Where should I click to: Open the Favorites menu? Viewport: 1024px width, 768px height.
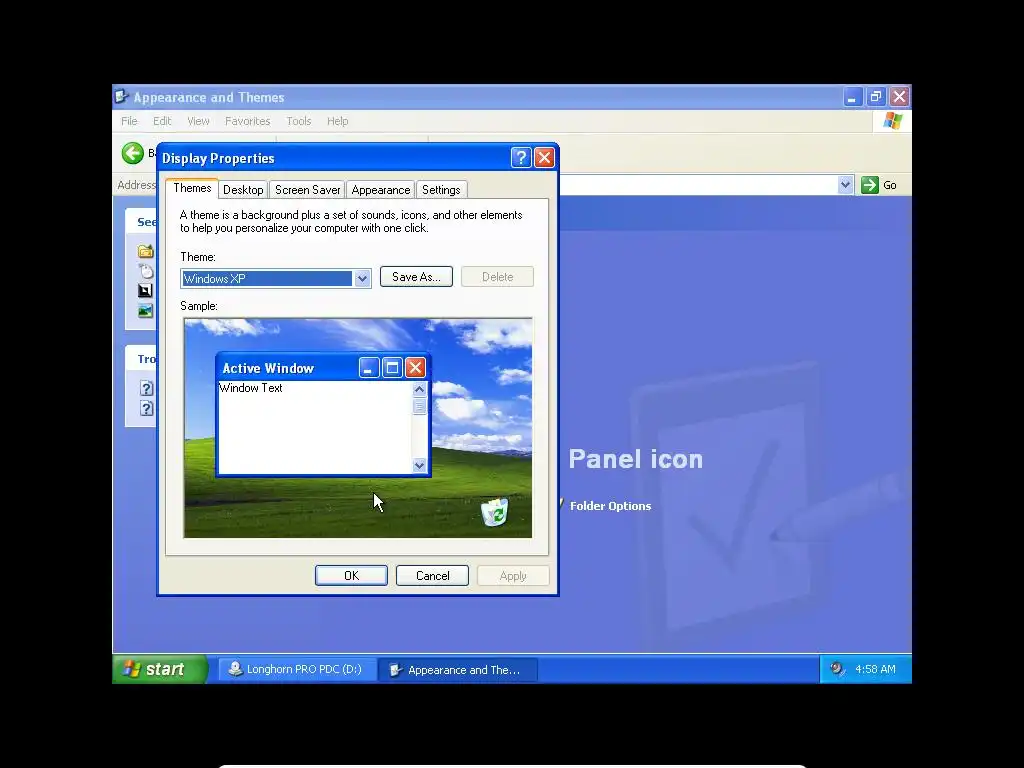pos(248,121)
